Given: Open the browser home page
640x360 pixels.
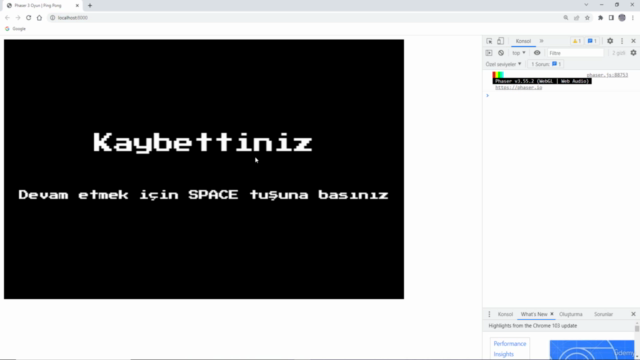Looking at the screenshot, I should pos(39,18).
